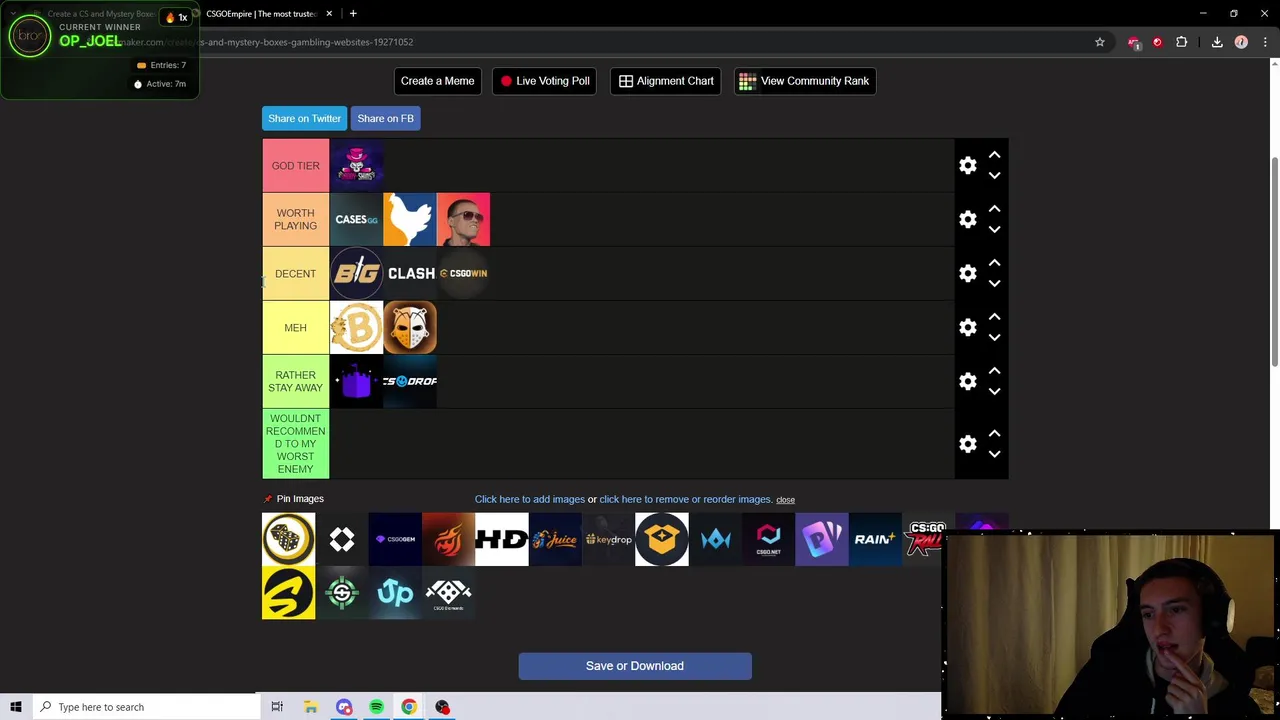Open settings gear for MEH row
The image size is (1280, 720).
(967, 327)
